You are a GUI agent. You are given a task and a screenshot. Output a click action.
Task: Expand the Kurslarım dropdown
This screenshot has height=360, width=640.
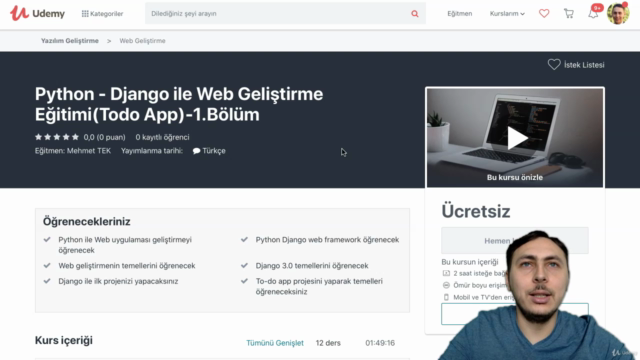tap(507, 13)
